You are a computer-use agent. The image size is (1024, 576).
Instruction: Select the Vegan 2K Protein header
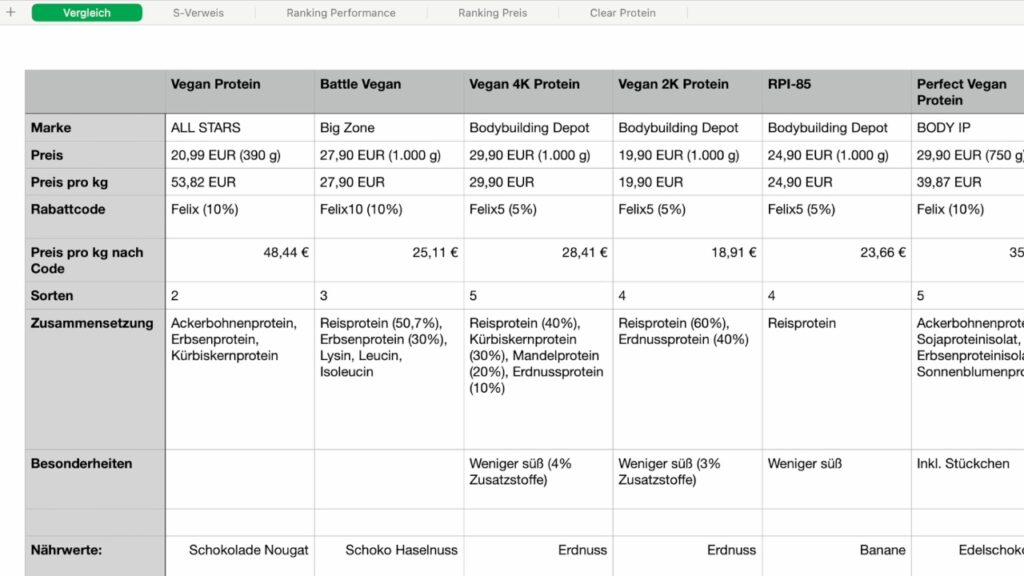688,92
